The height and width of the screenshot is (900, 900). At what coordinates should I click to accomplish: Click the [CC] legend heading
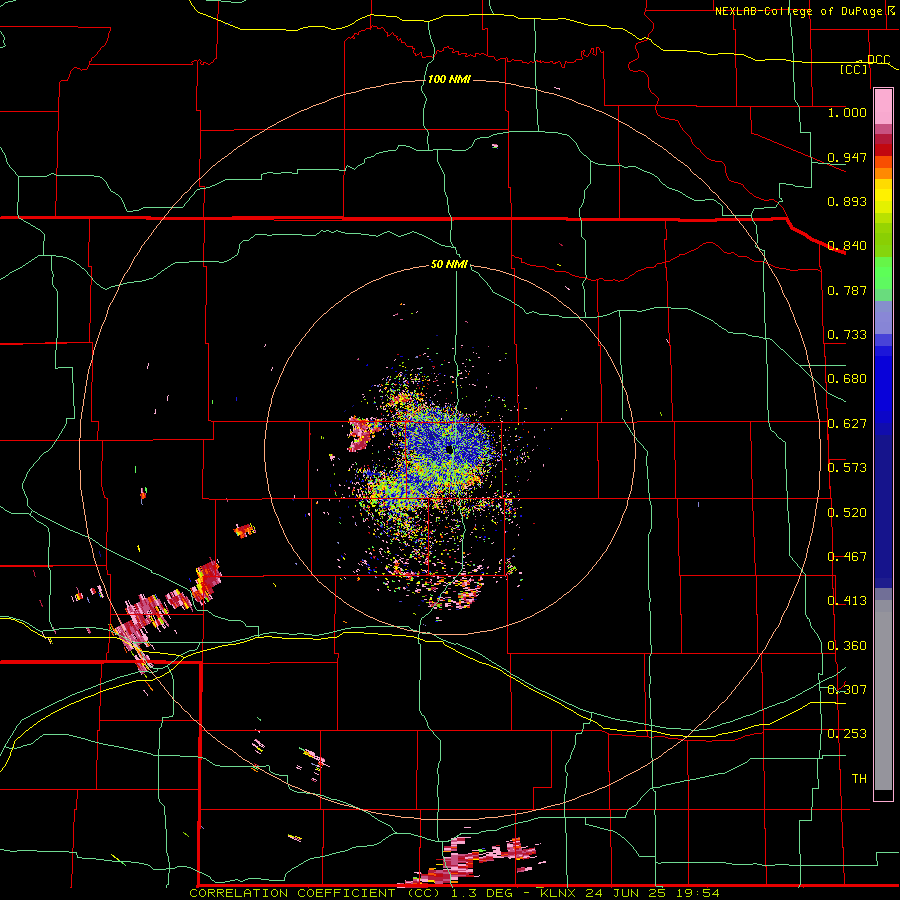(854, 69)
